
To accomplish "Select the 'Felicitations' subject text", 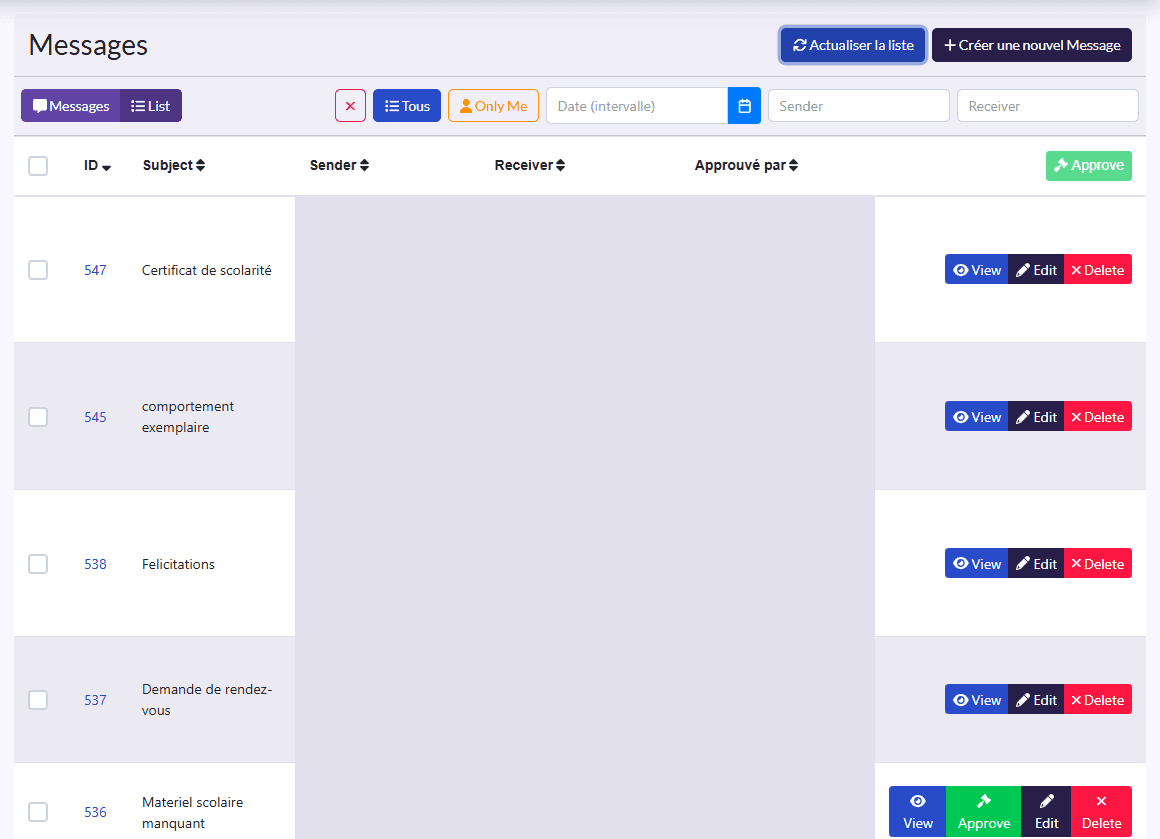I will click(178, 564).
